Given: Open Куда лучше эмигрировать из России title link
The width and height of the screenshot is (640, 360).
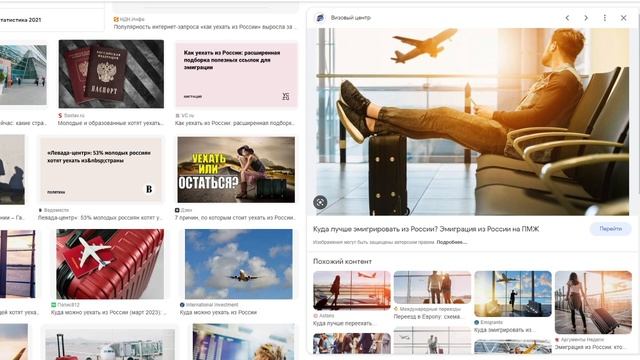Looking at the screenshot, I should click(x=426, y=229).
